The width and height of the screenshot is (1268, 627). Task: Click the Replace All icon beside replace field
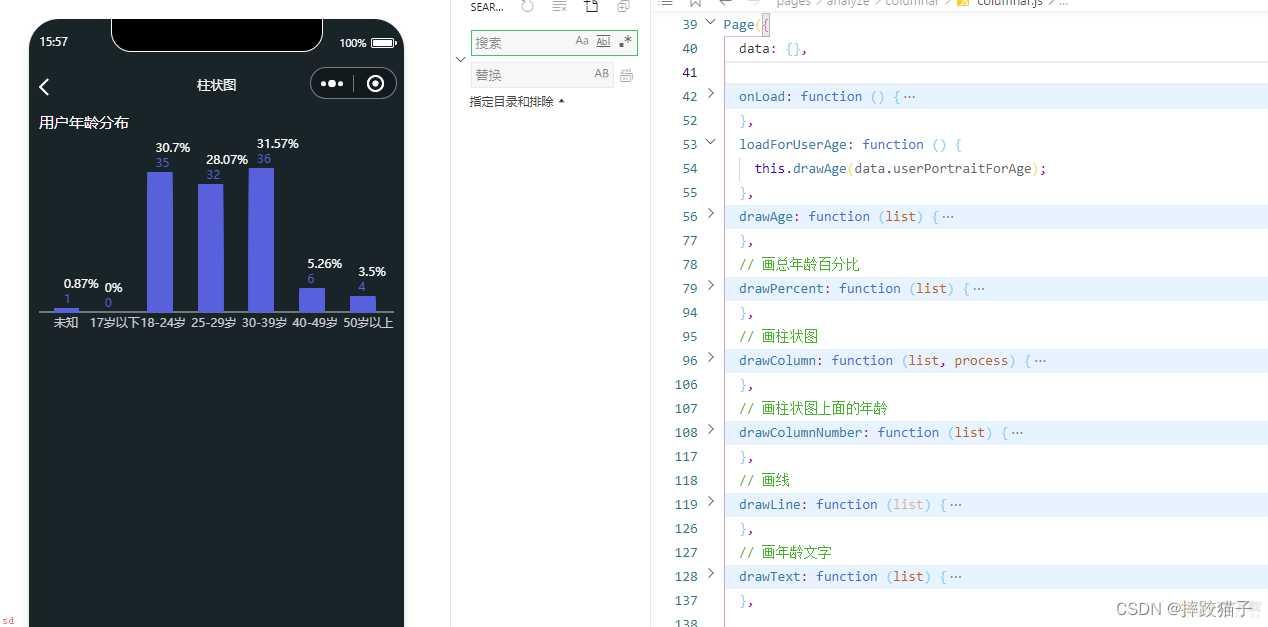pos(627,75)
